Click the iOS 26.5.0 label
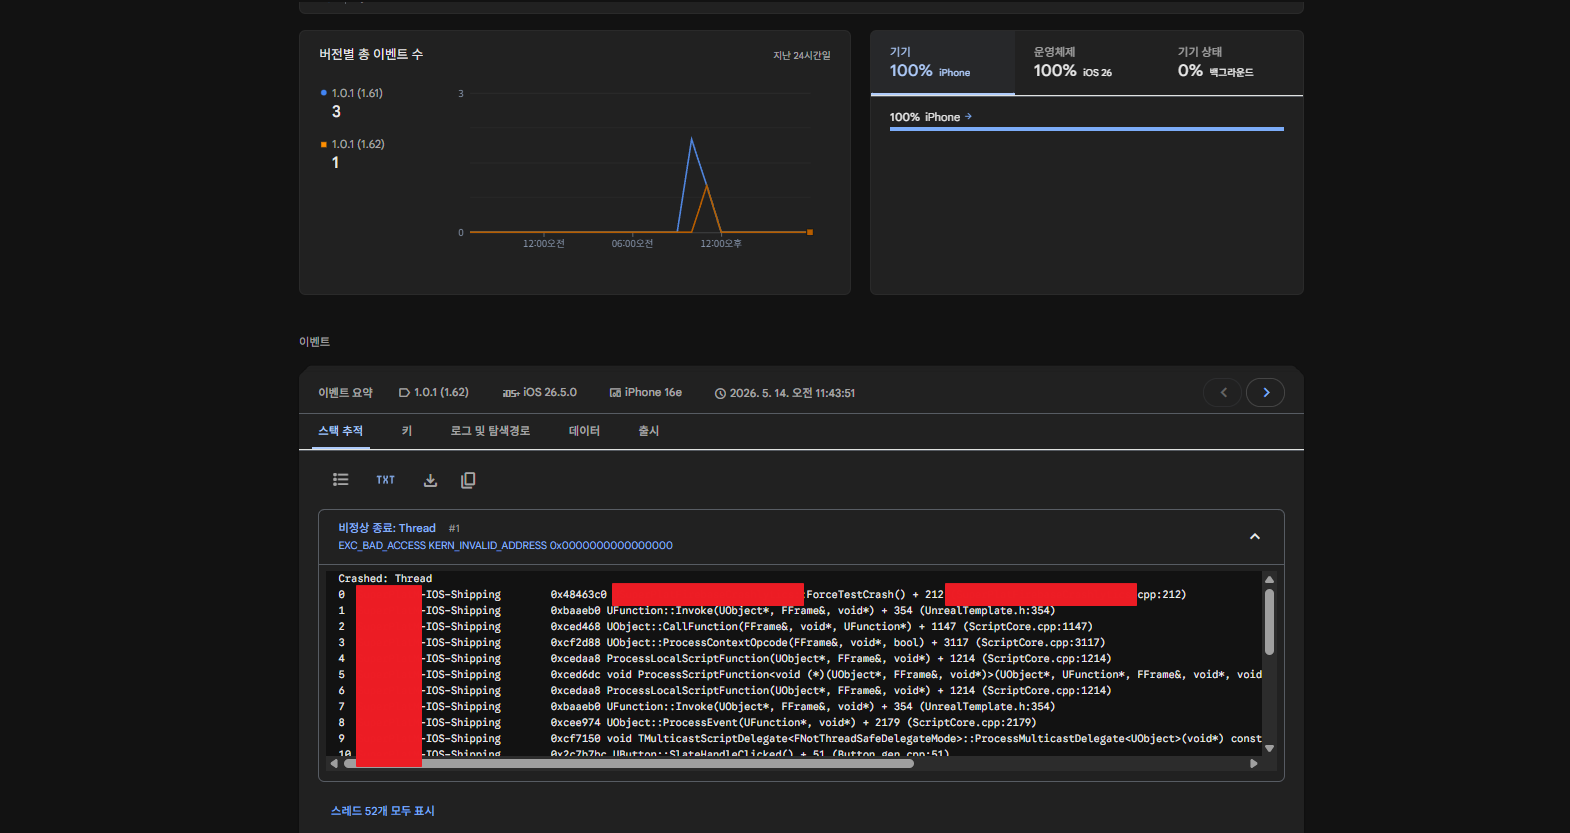Viewport: 1570px width, 833px height. (x=540, y=392)
